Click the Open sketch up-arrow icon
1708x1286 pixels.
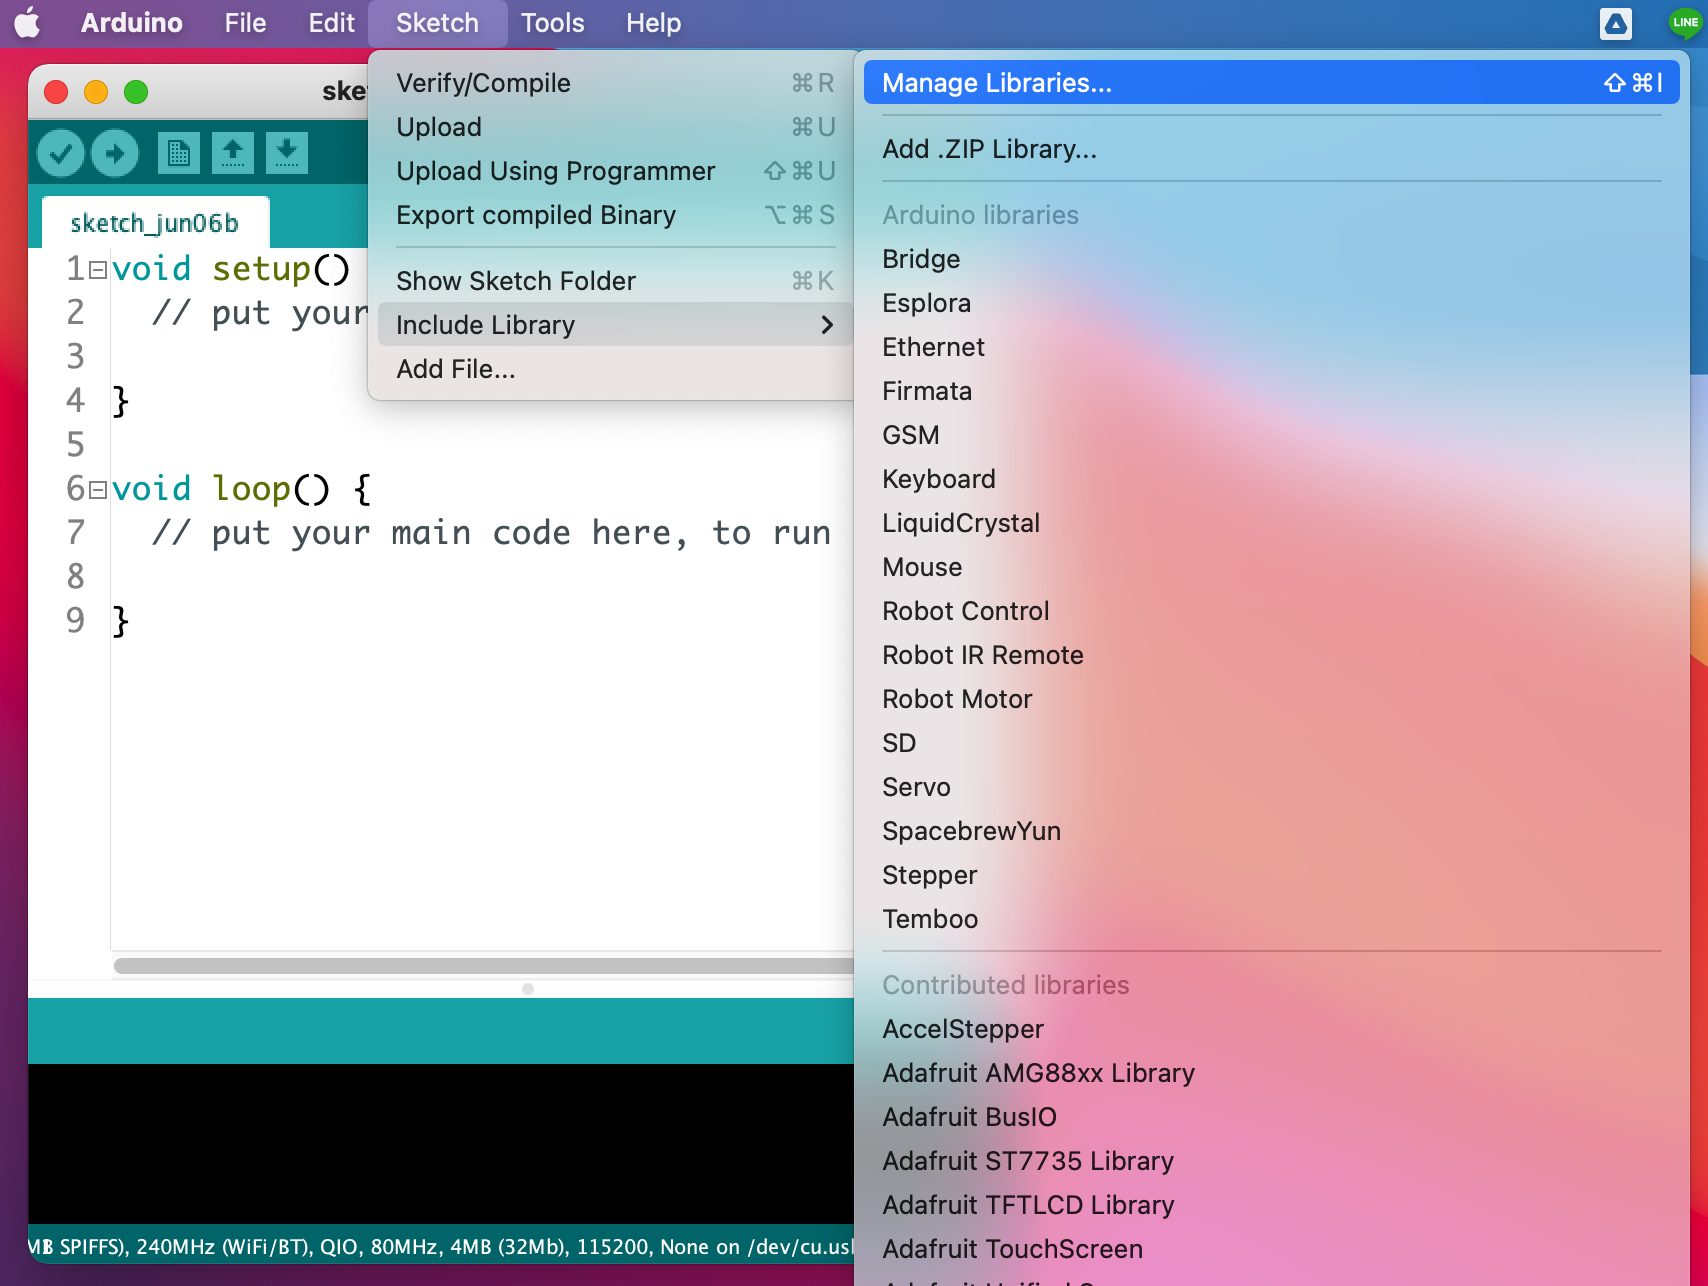233,153
